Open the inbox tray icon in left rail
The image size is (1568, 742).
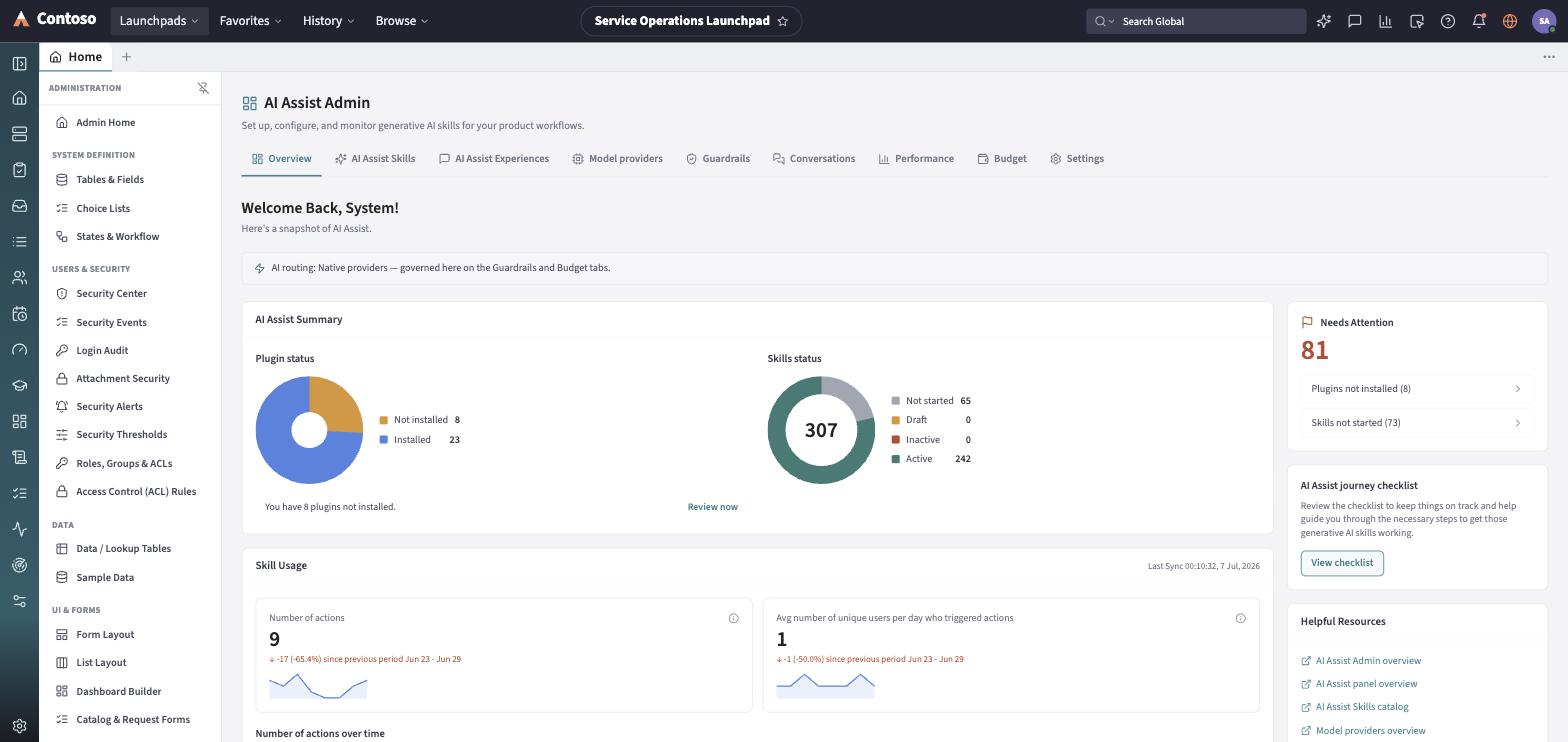point(19,206)
